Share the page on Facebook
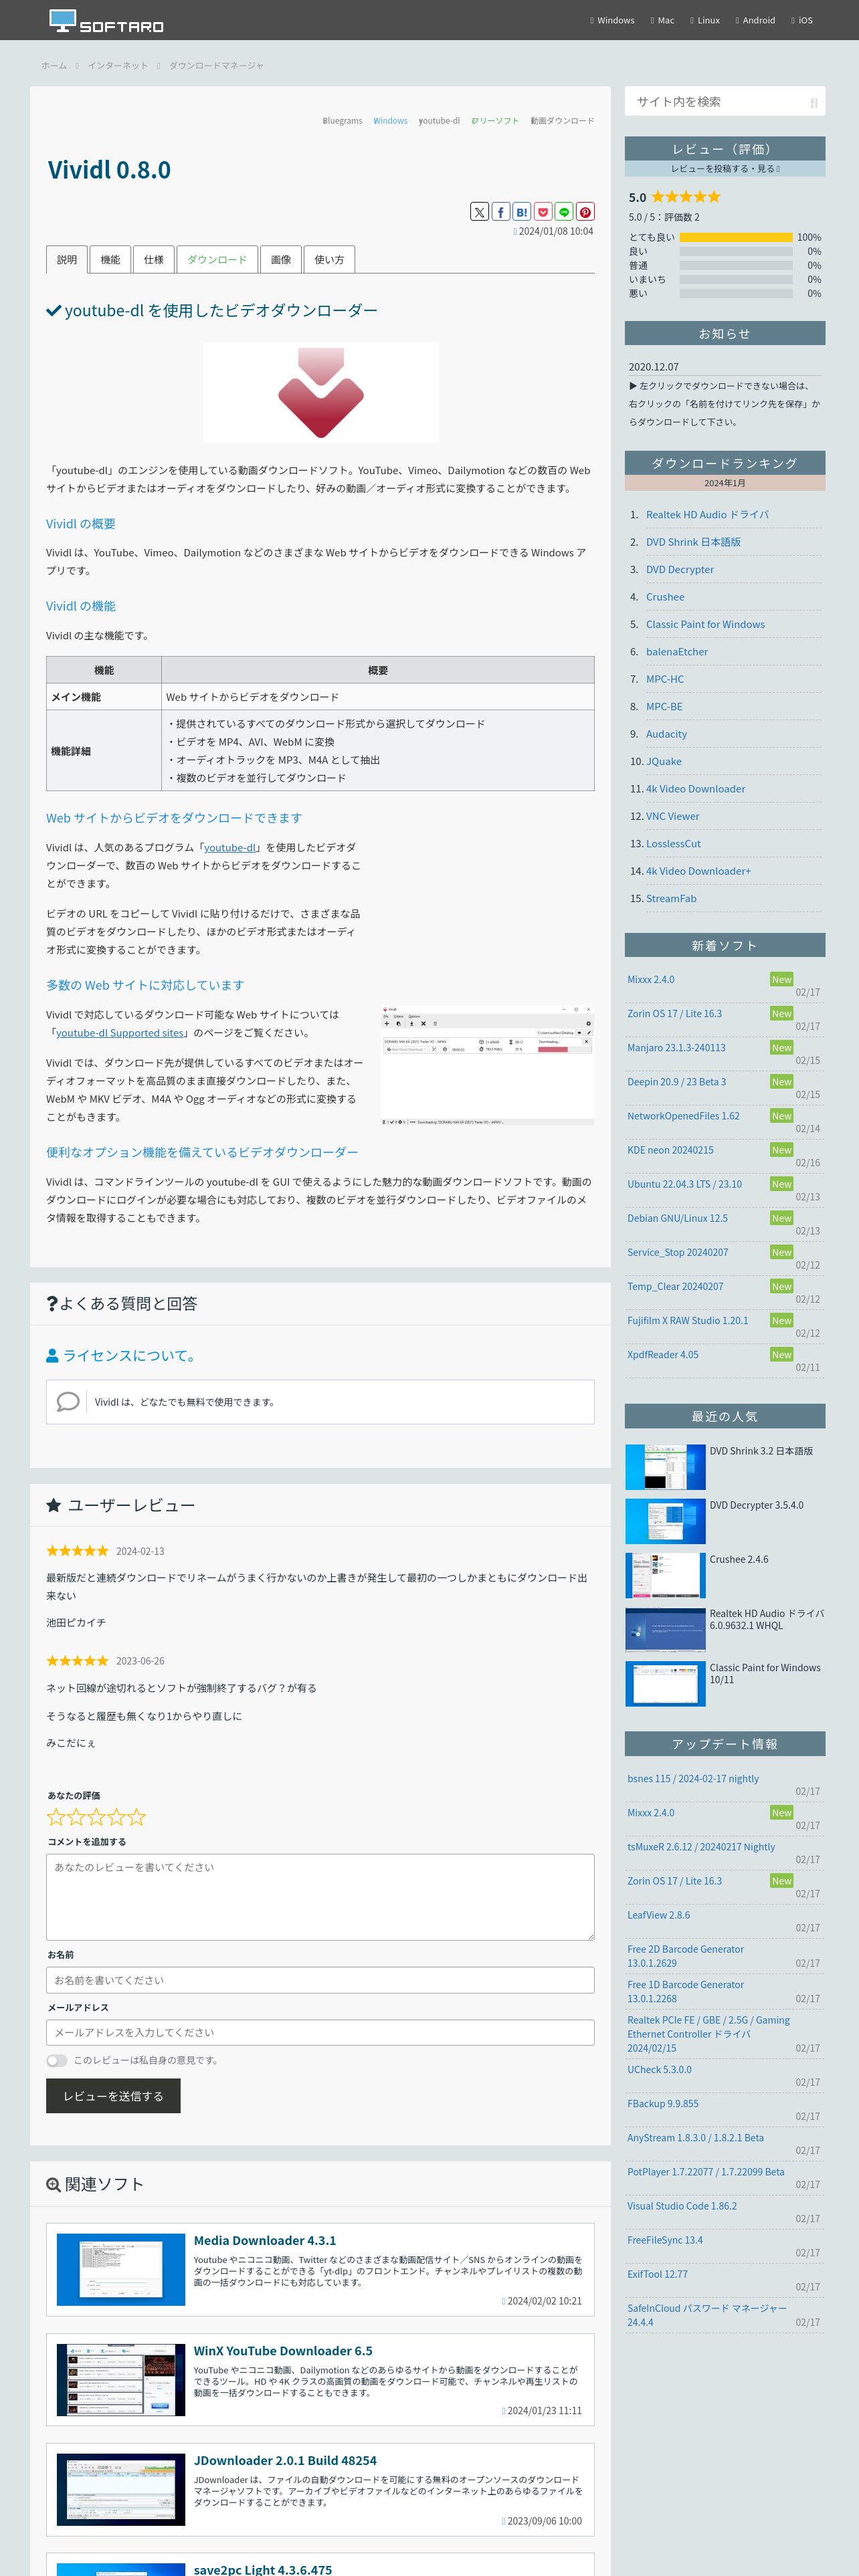 (501, 212)
